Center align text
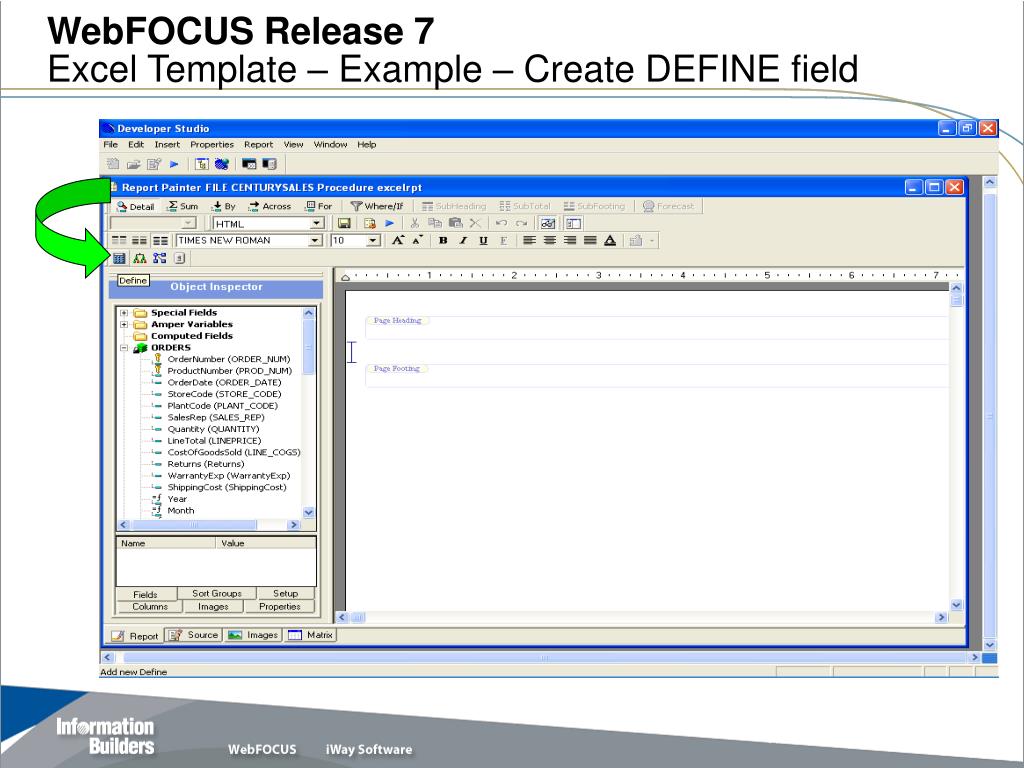 tap(550, 240)
